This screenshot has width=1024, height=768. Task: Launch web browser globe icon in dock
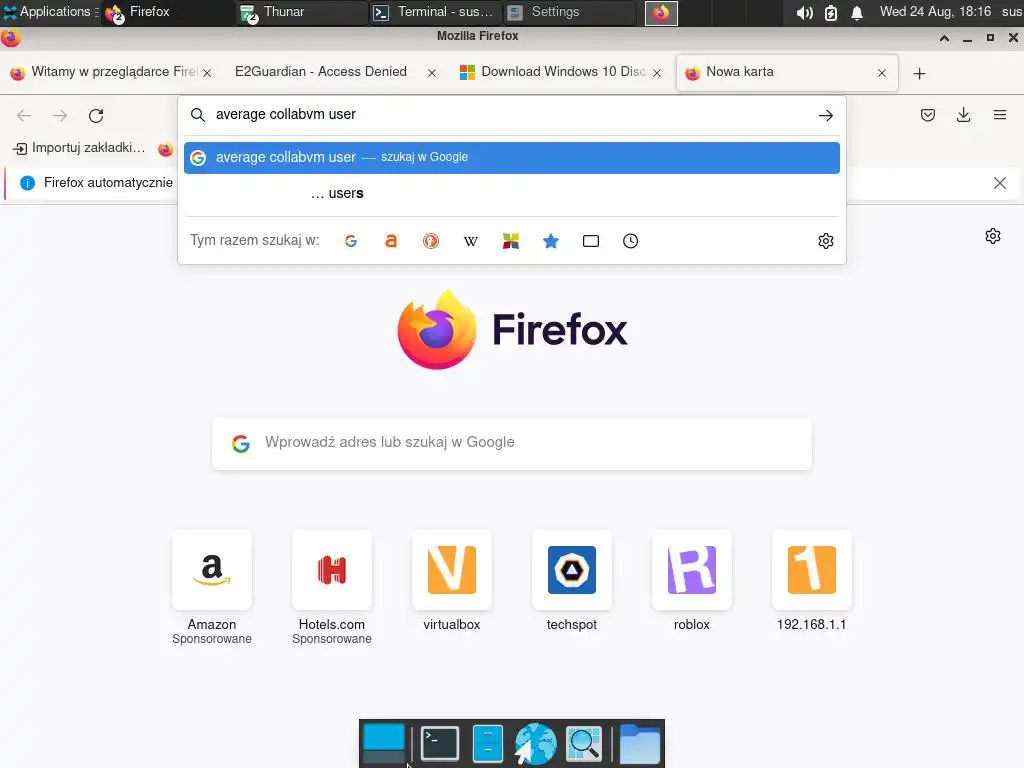pyautogui.click(x=535, y=744)
